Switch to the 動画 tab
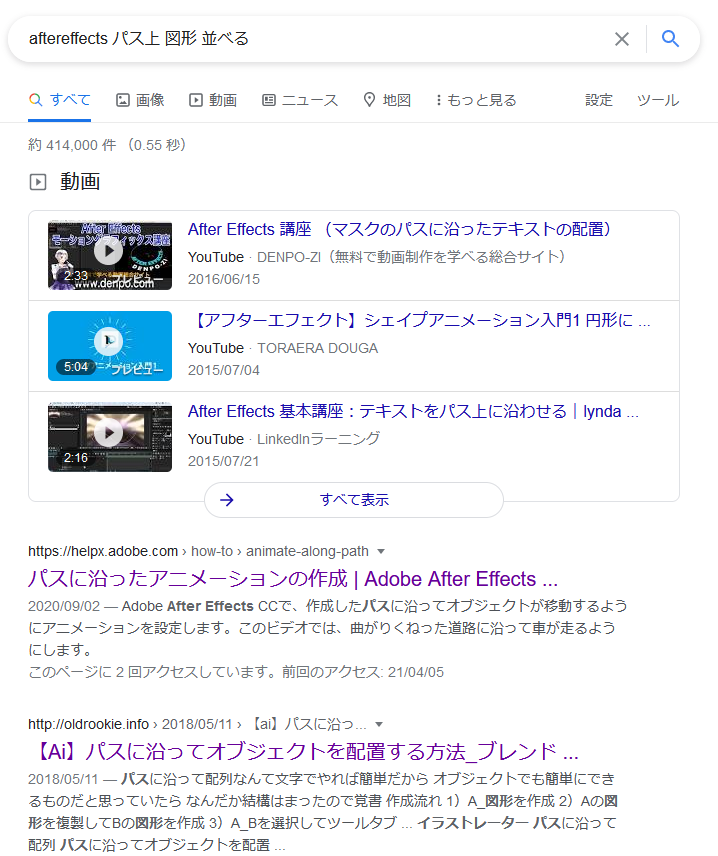 (x=213, y=100)
